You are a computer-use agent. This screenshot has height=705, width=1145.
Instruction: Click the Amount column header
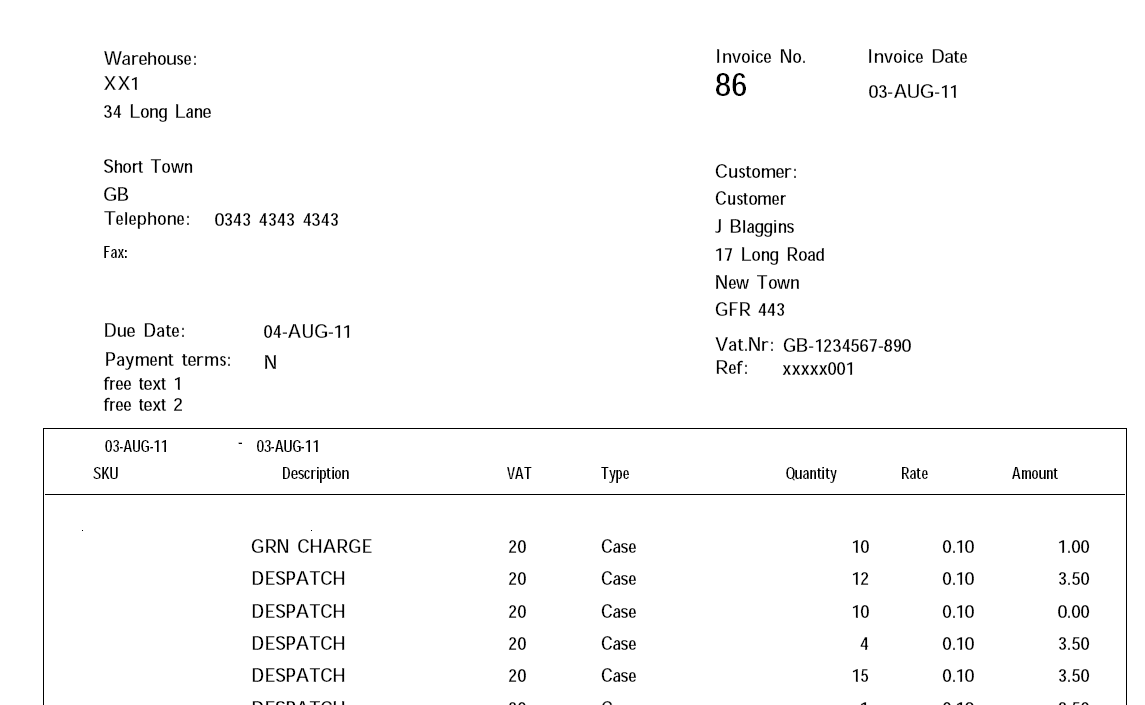tap(1035, 474)
